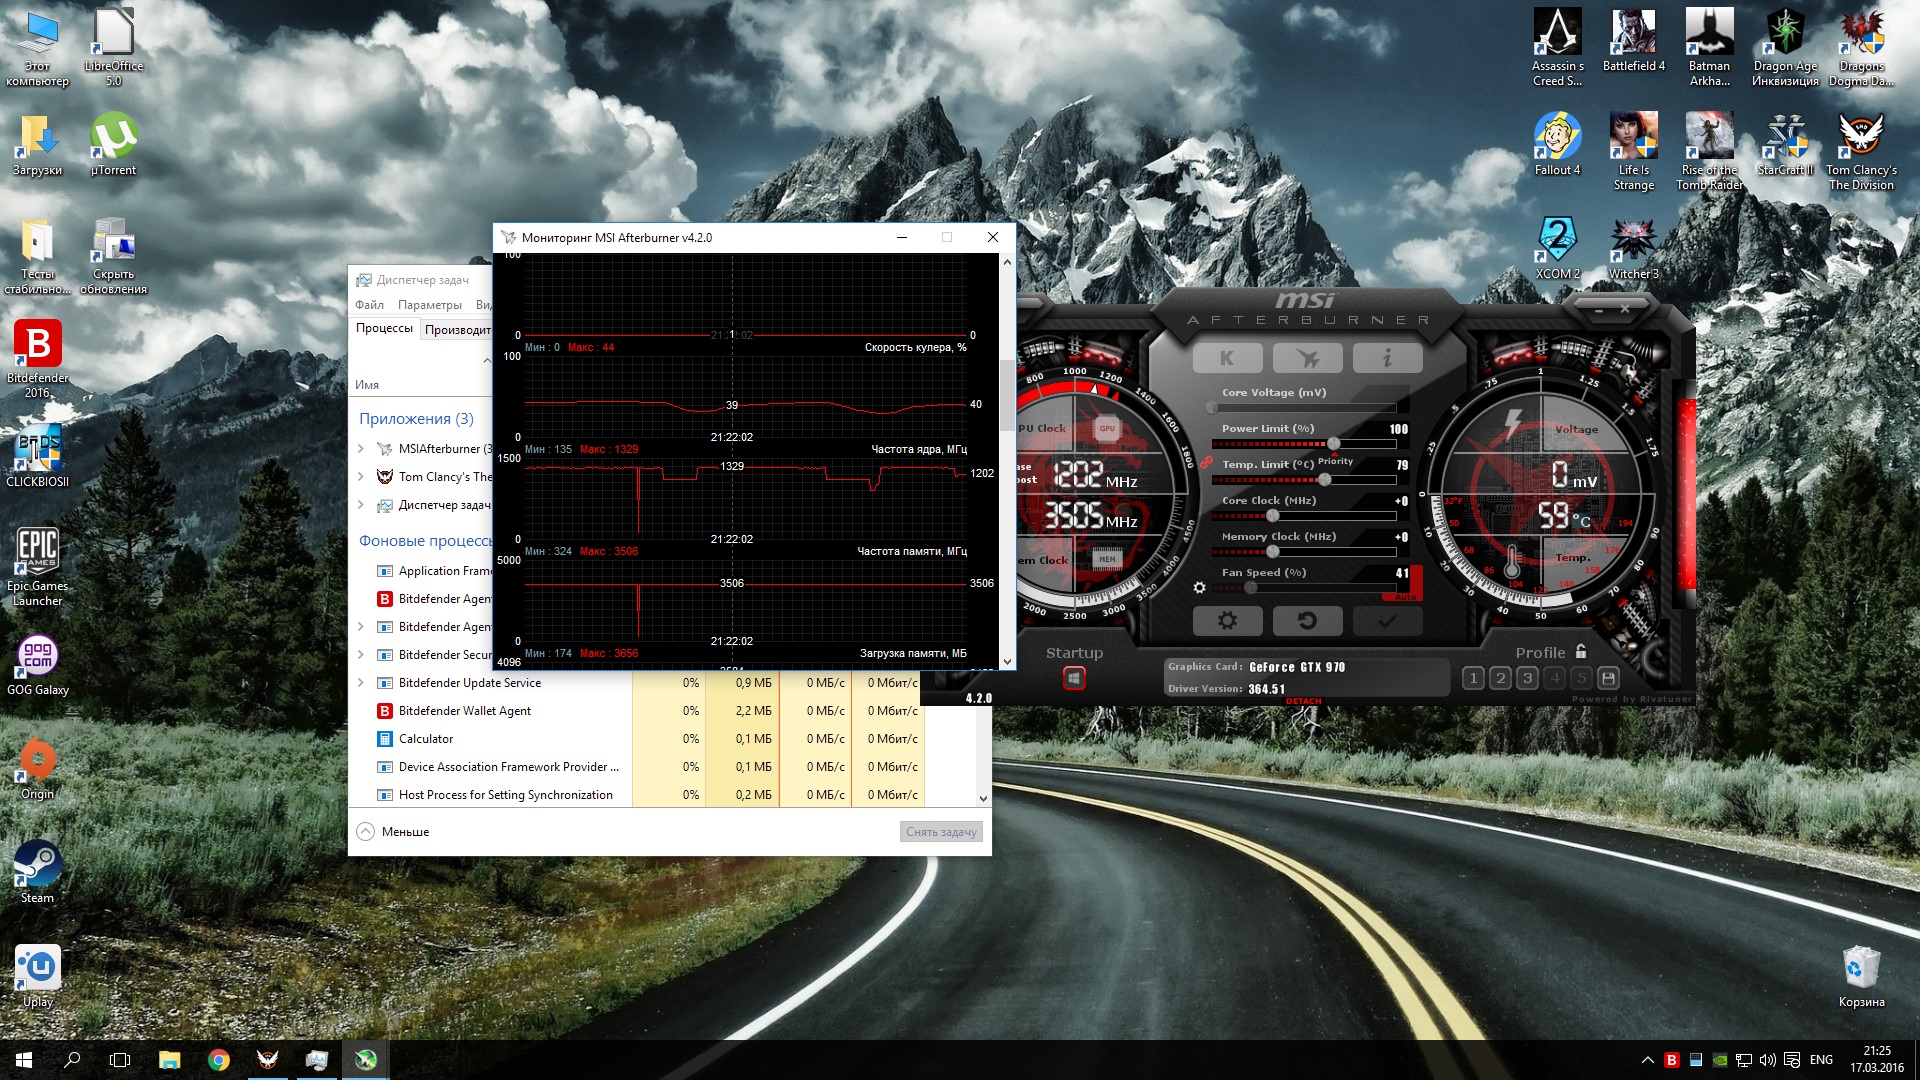Open the Файл menu in Task Manager

(369, 305)
